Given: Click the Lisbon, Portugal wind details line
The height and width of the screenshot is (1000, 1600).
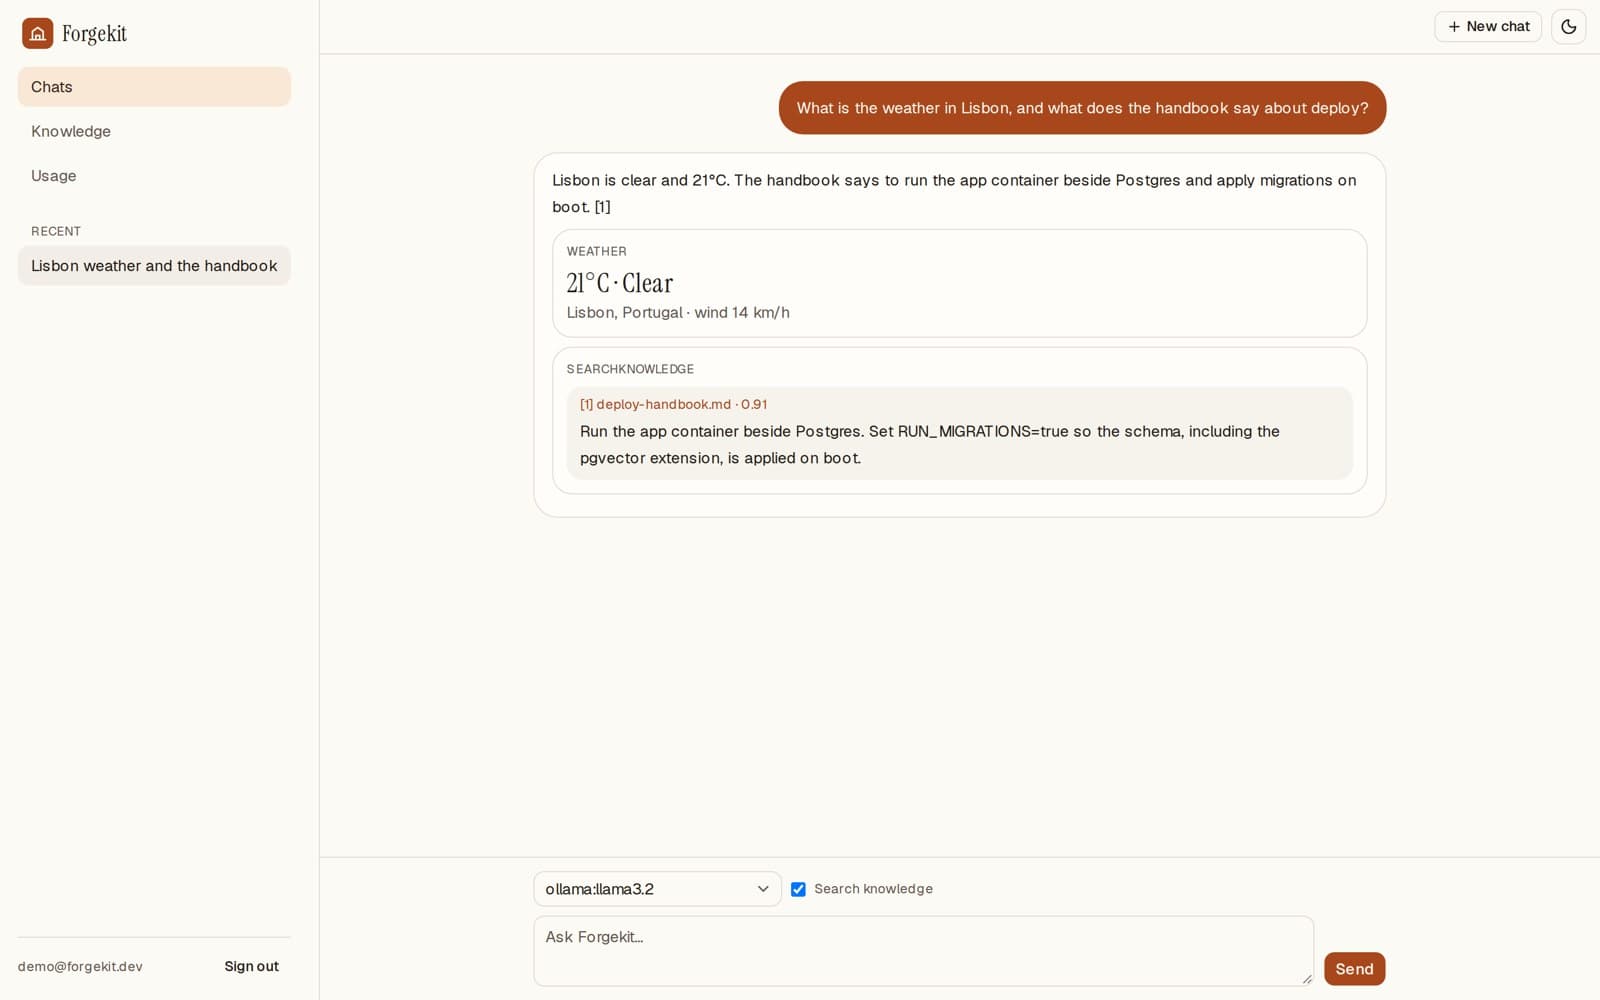Looking at the screenshot, I should tap(678, 313).
